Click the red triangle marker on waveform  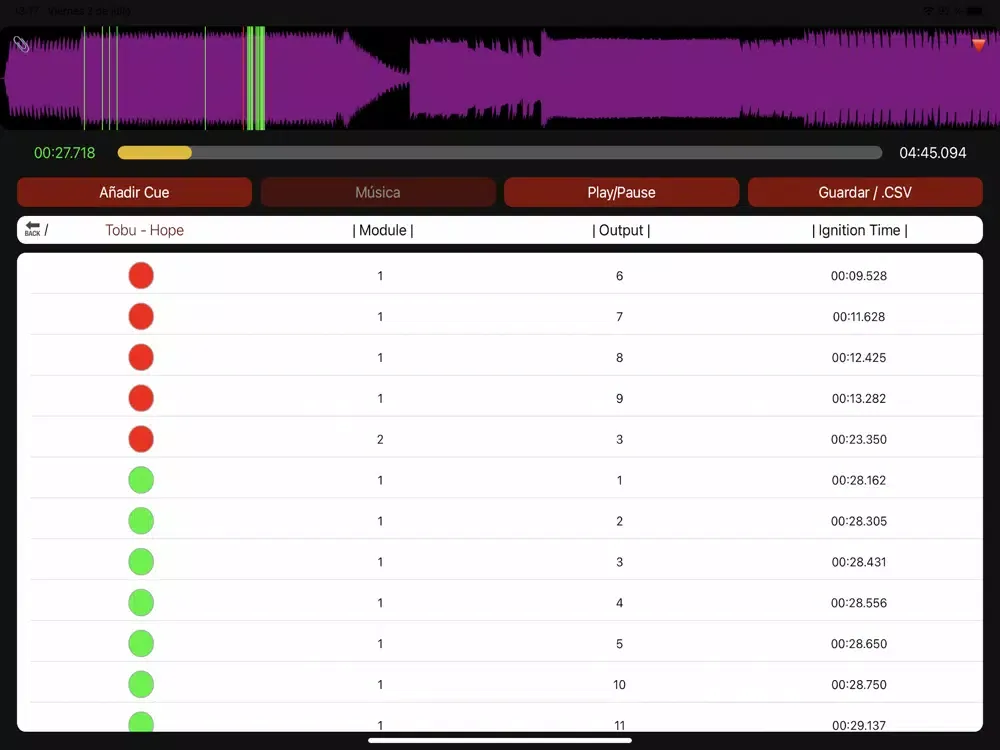[x=978, y=44]
